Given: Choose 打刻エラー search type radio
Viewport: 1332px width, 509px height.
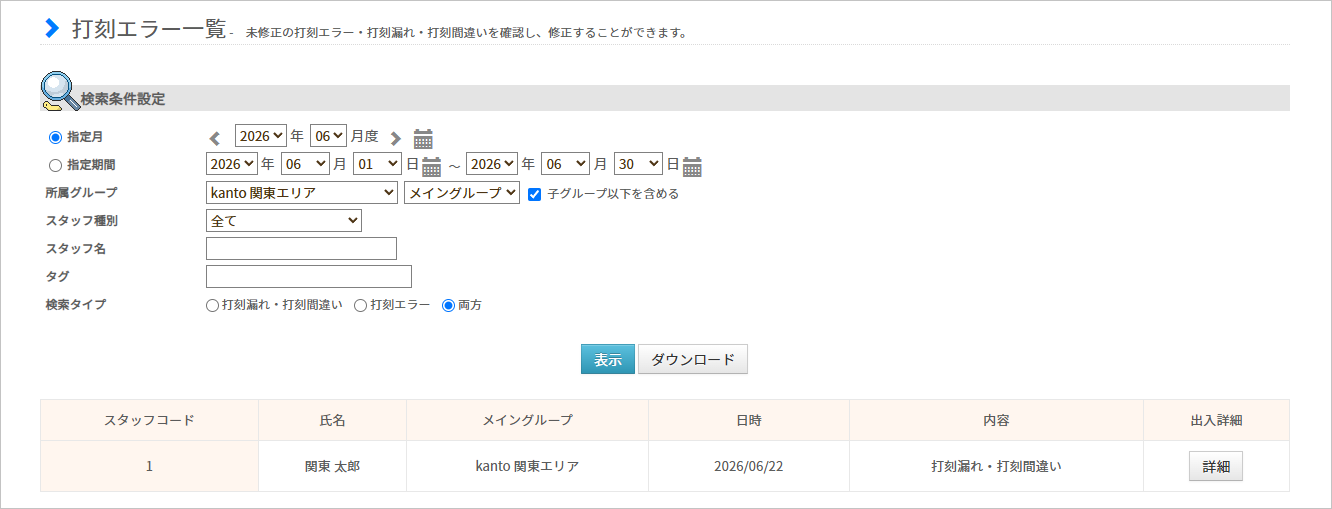Looking at the screenshot, I should (x=361, y=306).
